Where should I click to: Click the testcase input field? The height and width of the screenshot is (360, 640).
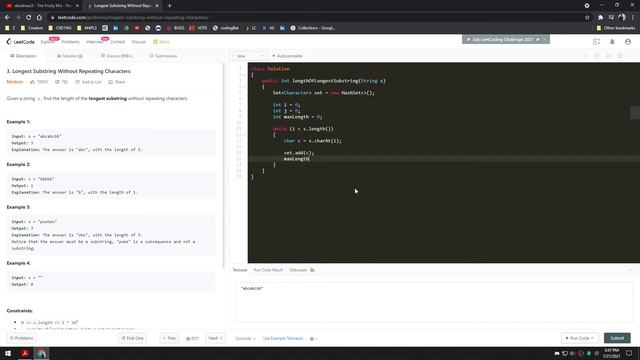(434, 302)
